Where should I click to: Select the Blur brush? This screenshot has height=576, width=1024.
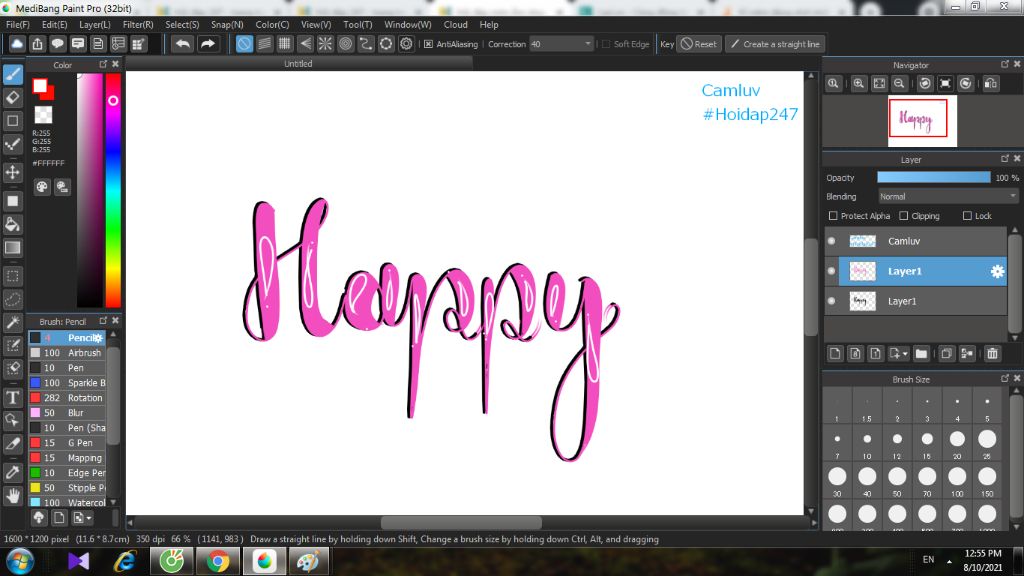point(67,413)
